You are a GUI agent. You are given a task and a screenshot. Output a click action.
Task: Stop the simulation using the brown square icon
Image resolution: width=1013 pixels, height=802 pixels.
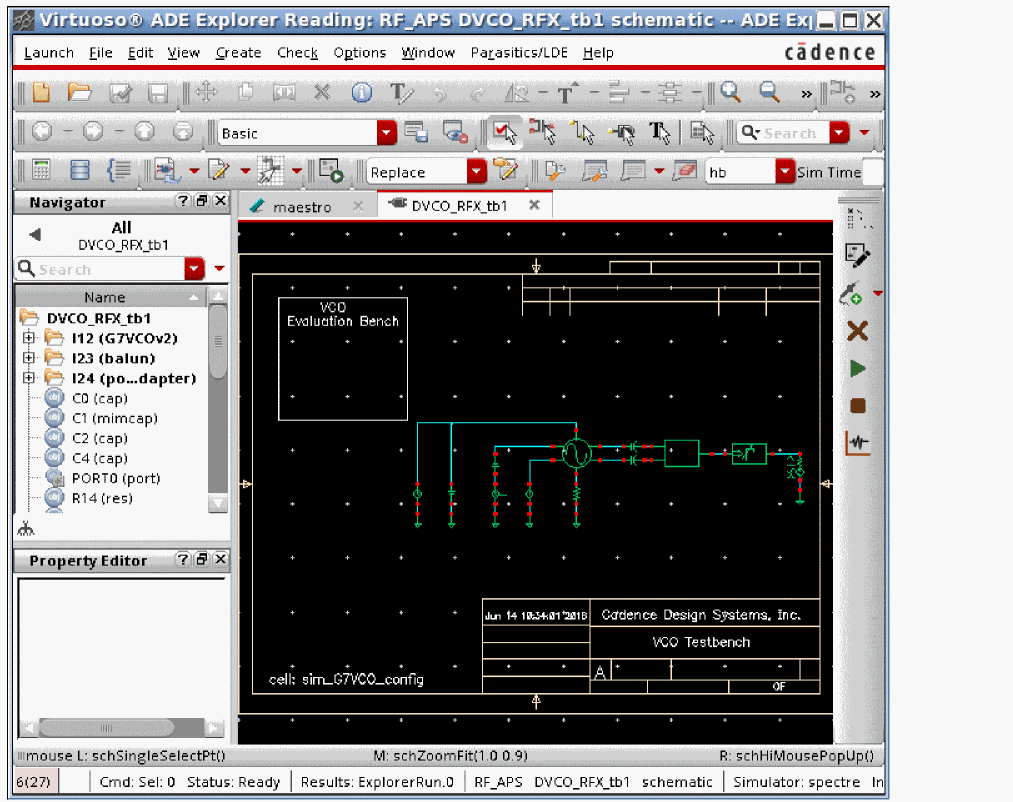coord(857,406)
